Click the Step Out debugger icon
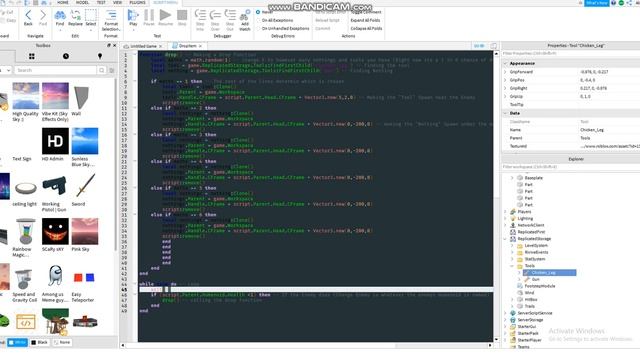Image resolution: width=640 pixels, height=360 pixels. tap(230, 16)
